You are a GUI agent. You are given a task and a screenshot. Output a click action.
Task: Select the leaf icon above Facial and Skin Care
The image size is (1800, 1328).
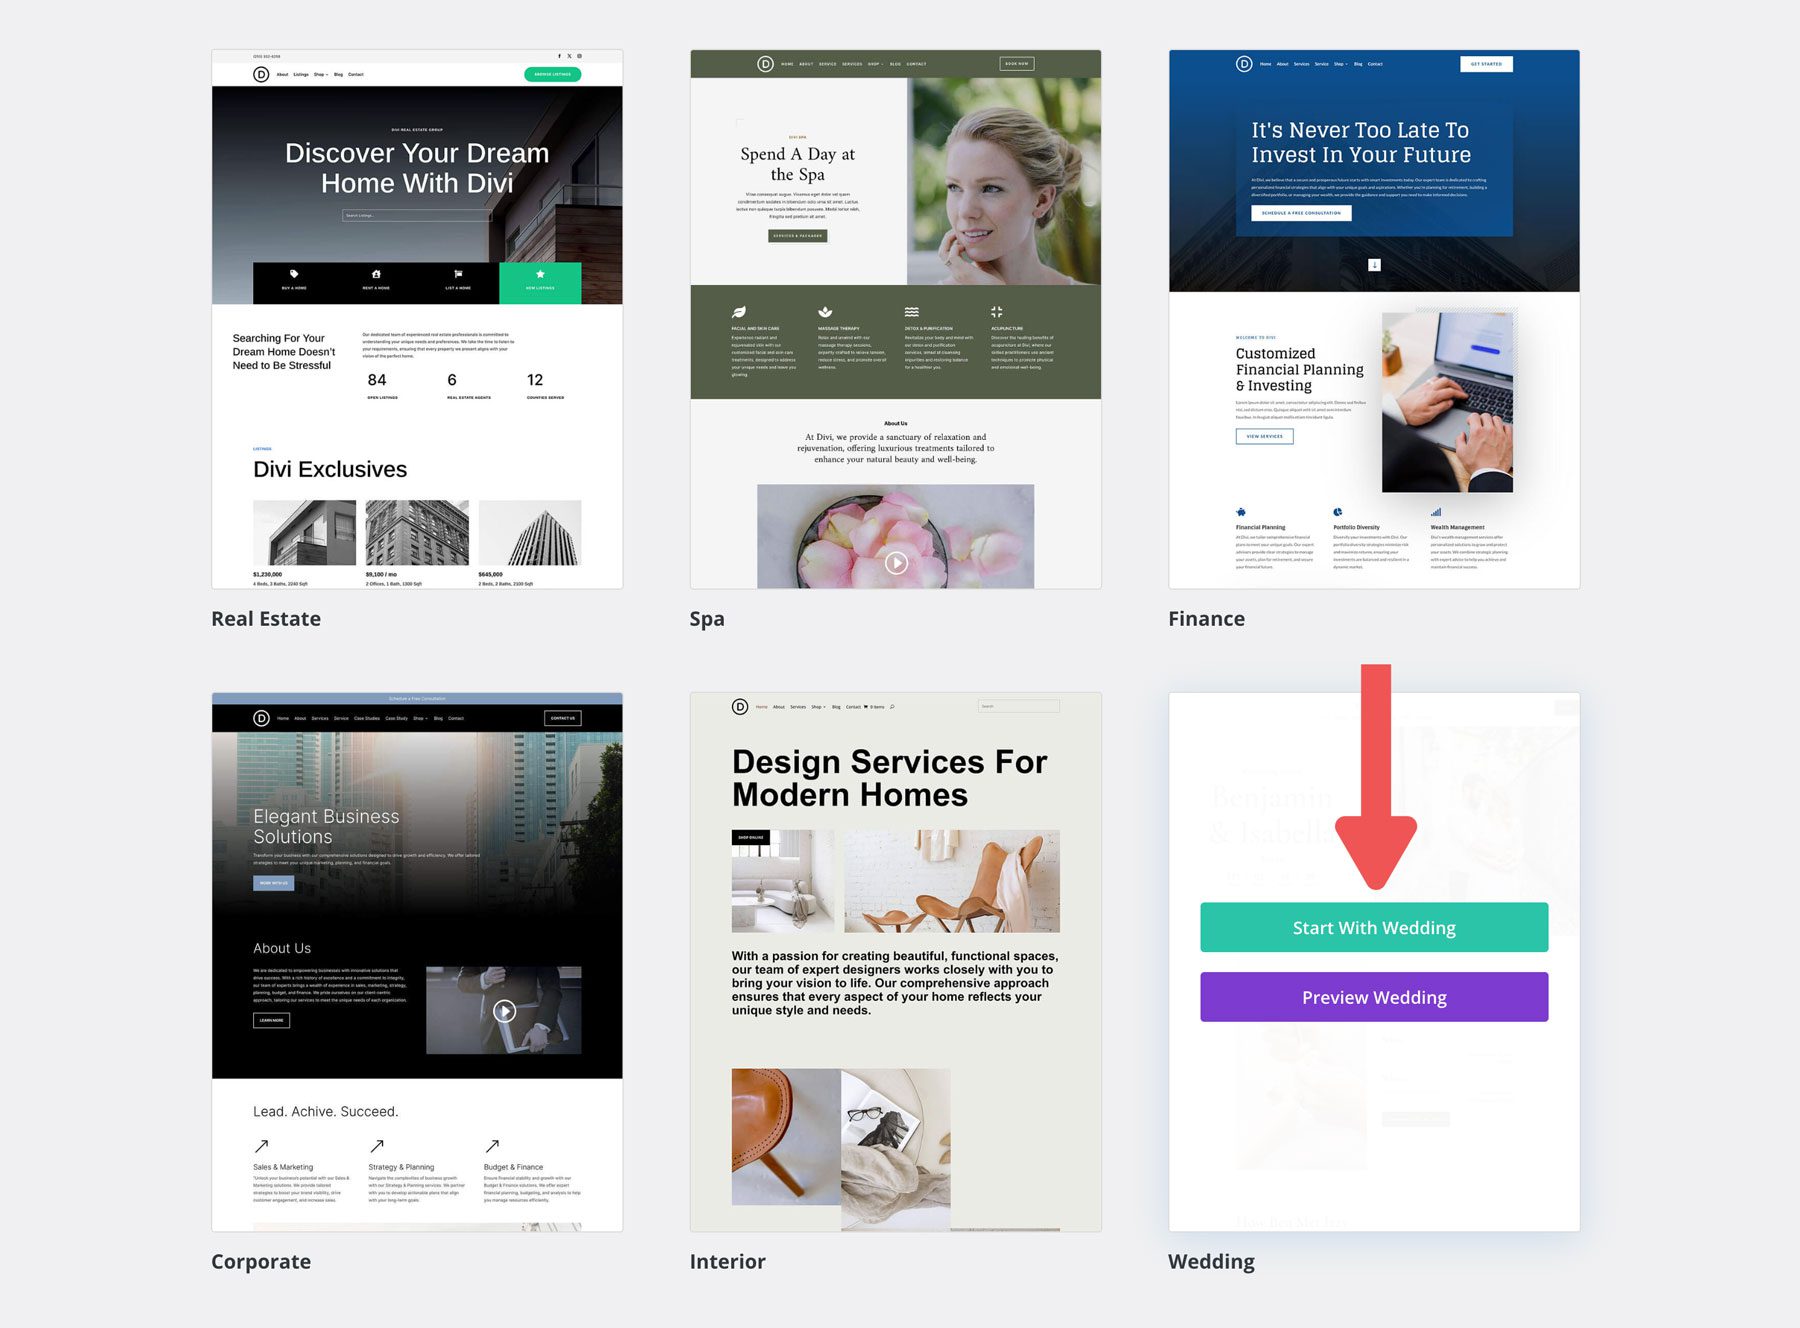coord(739,312)
